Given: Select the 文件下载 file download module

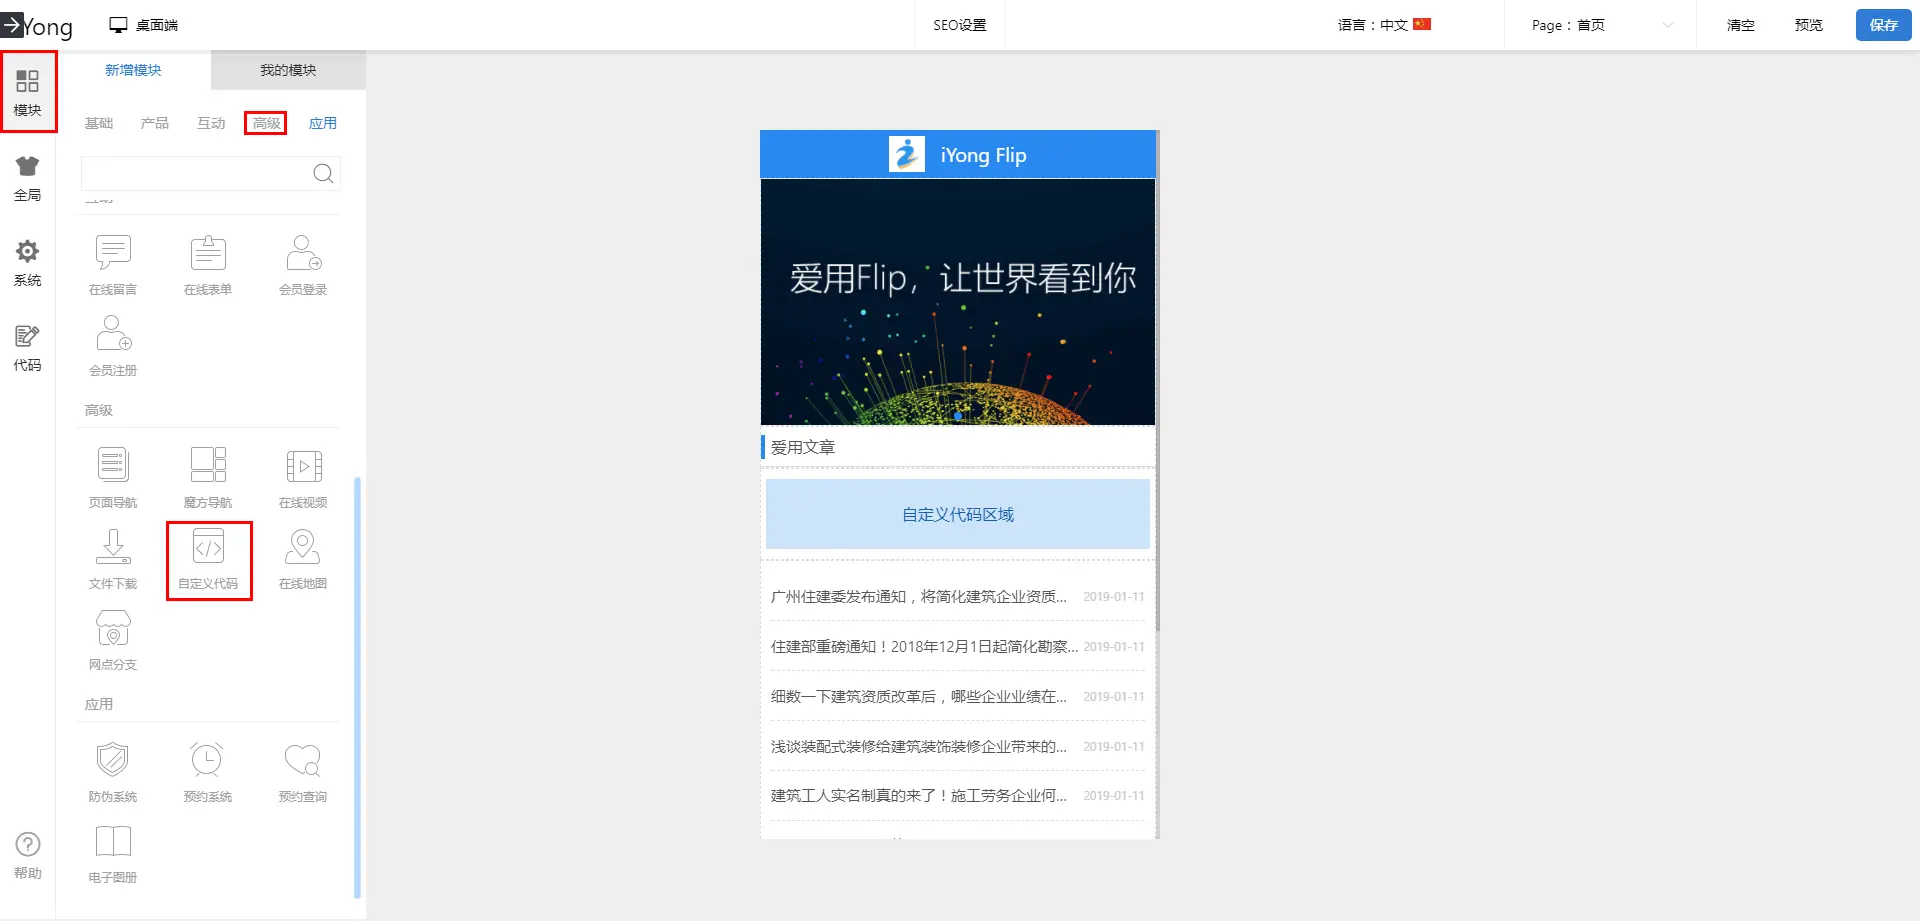Looking at the screenshot, I should (113, 559).
